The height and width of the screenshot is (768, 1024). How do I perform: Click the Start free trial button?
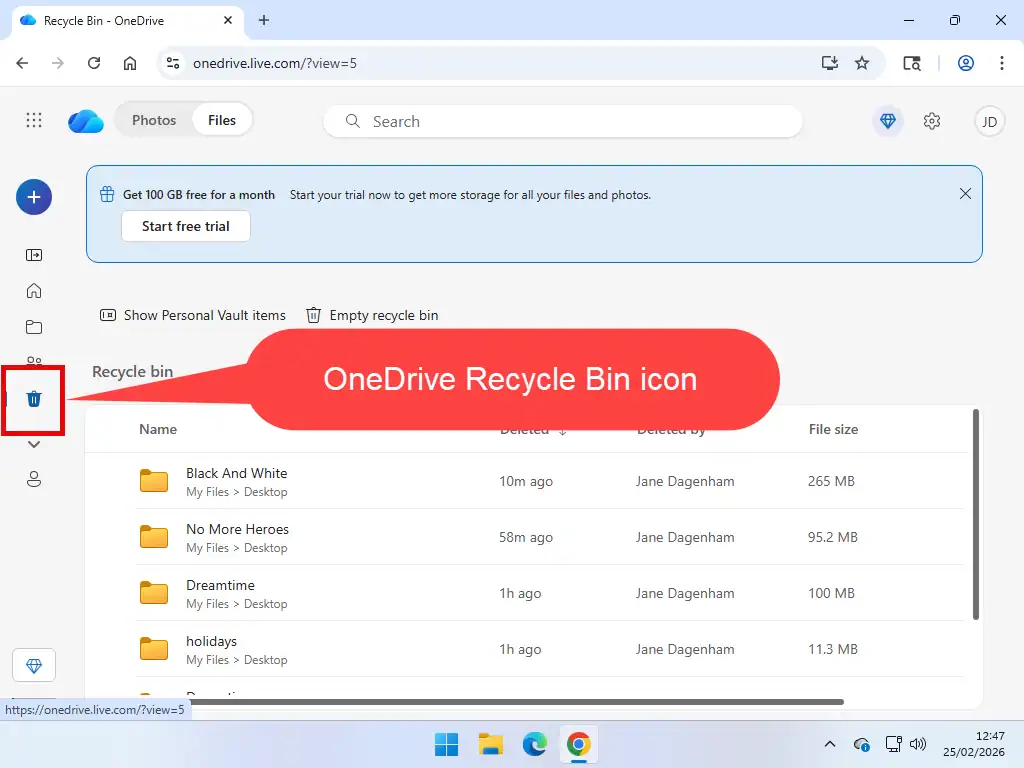[185, 226]
